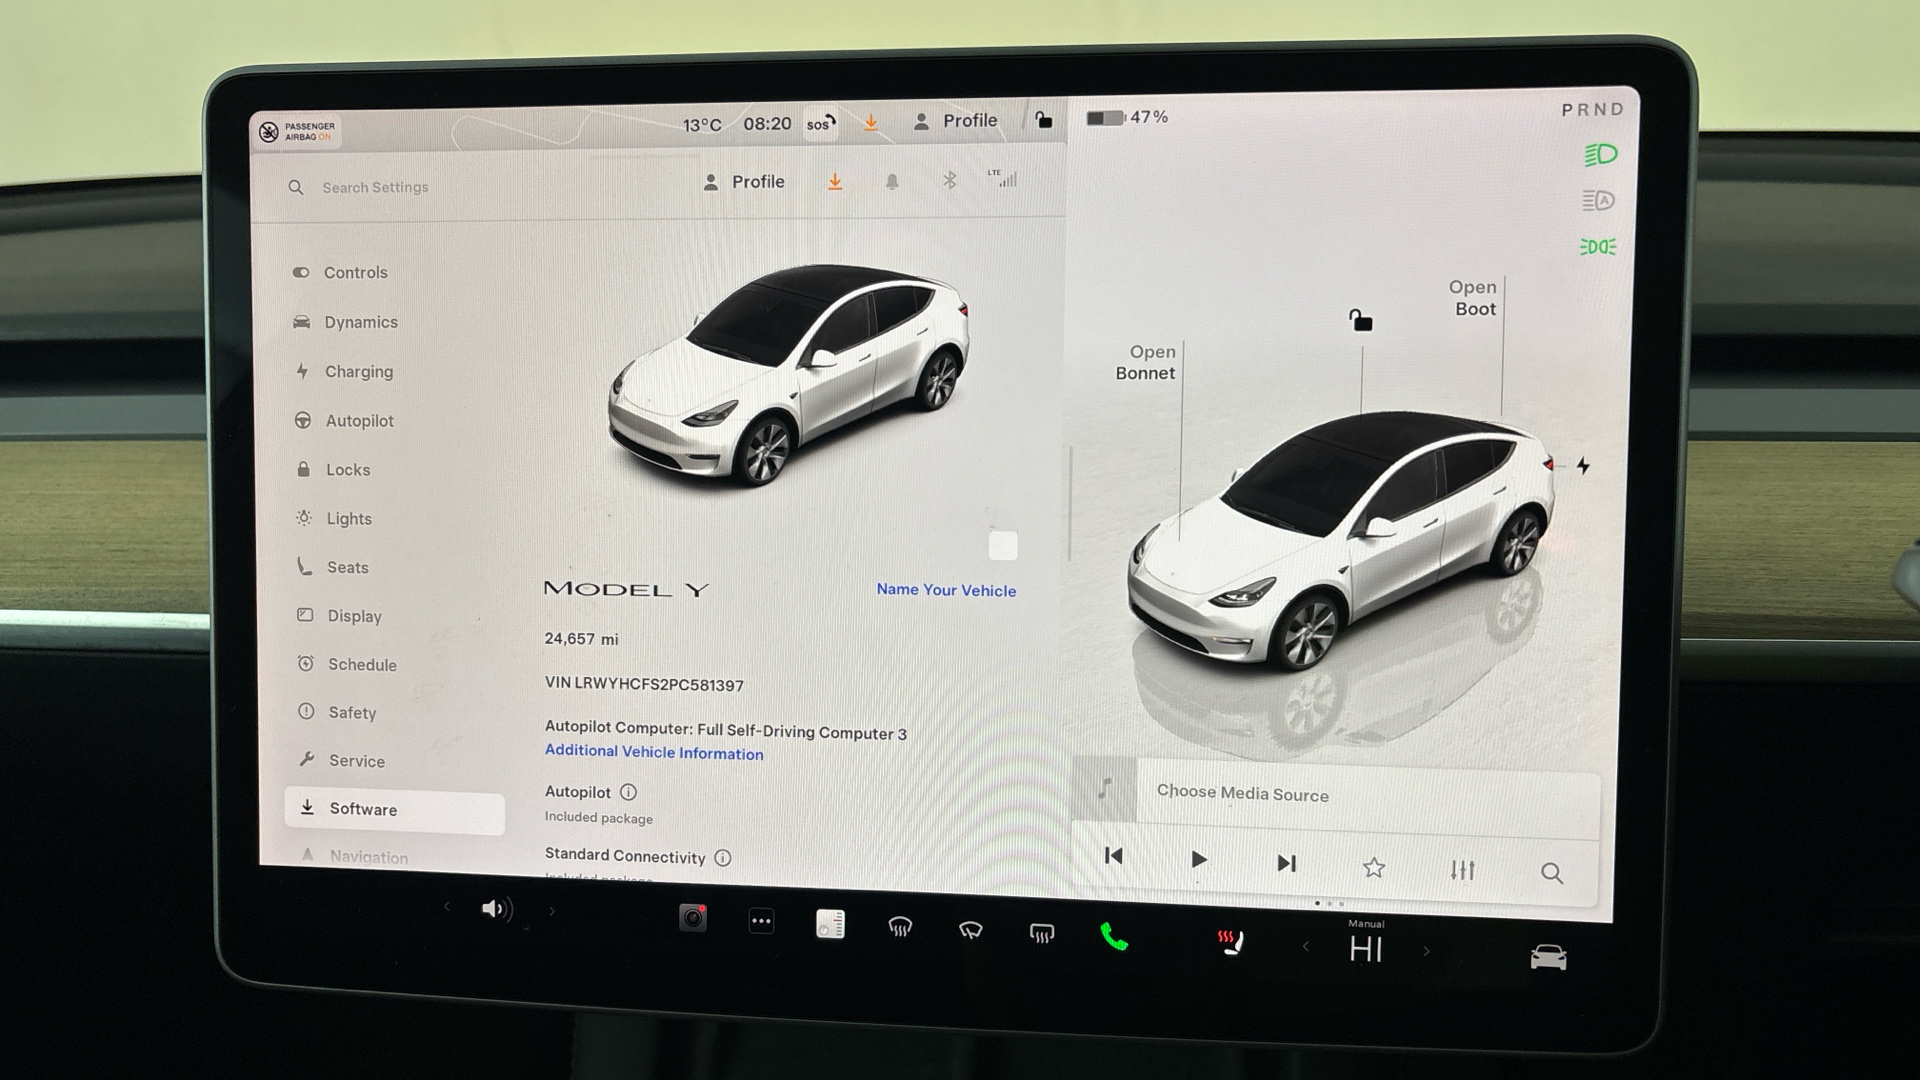Open the Additional Vehicle Information link
1920x1080 pixels.
click(654, 753)
